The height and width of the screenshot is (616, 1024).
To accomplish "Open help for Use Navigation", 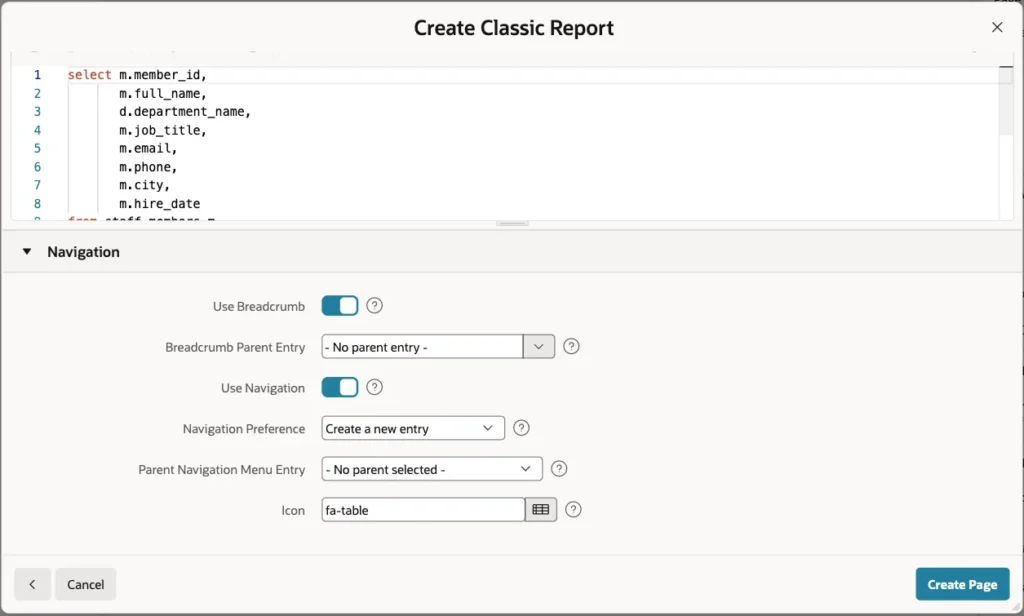I will (374, 387).
